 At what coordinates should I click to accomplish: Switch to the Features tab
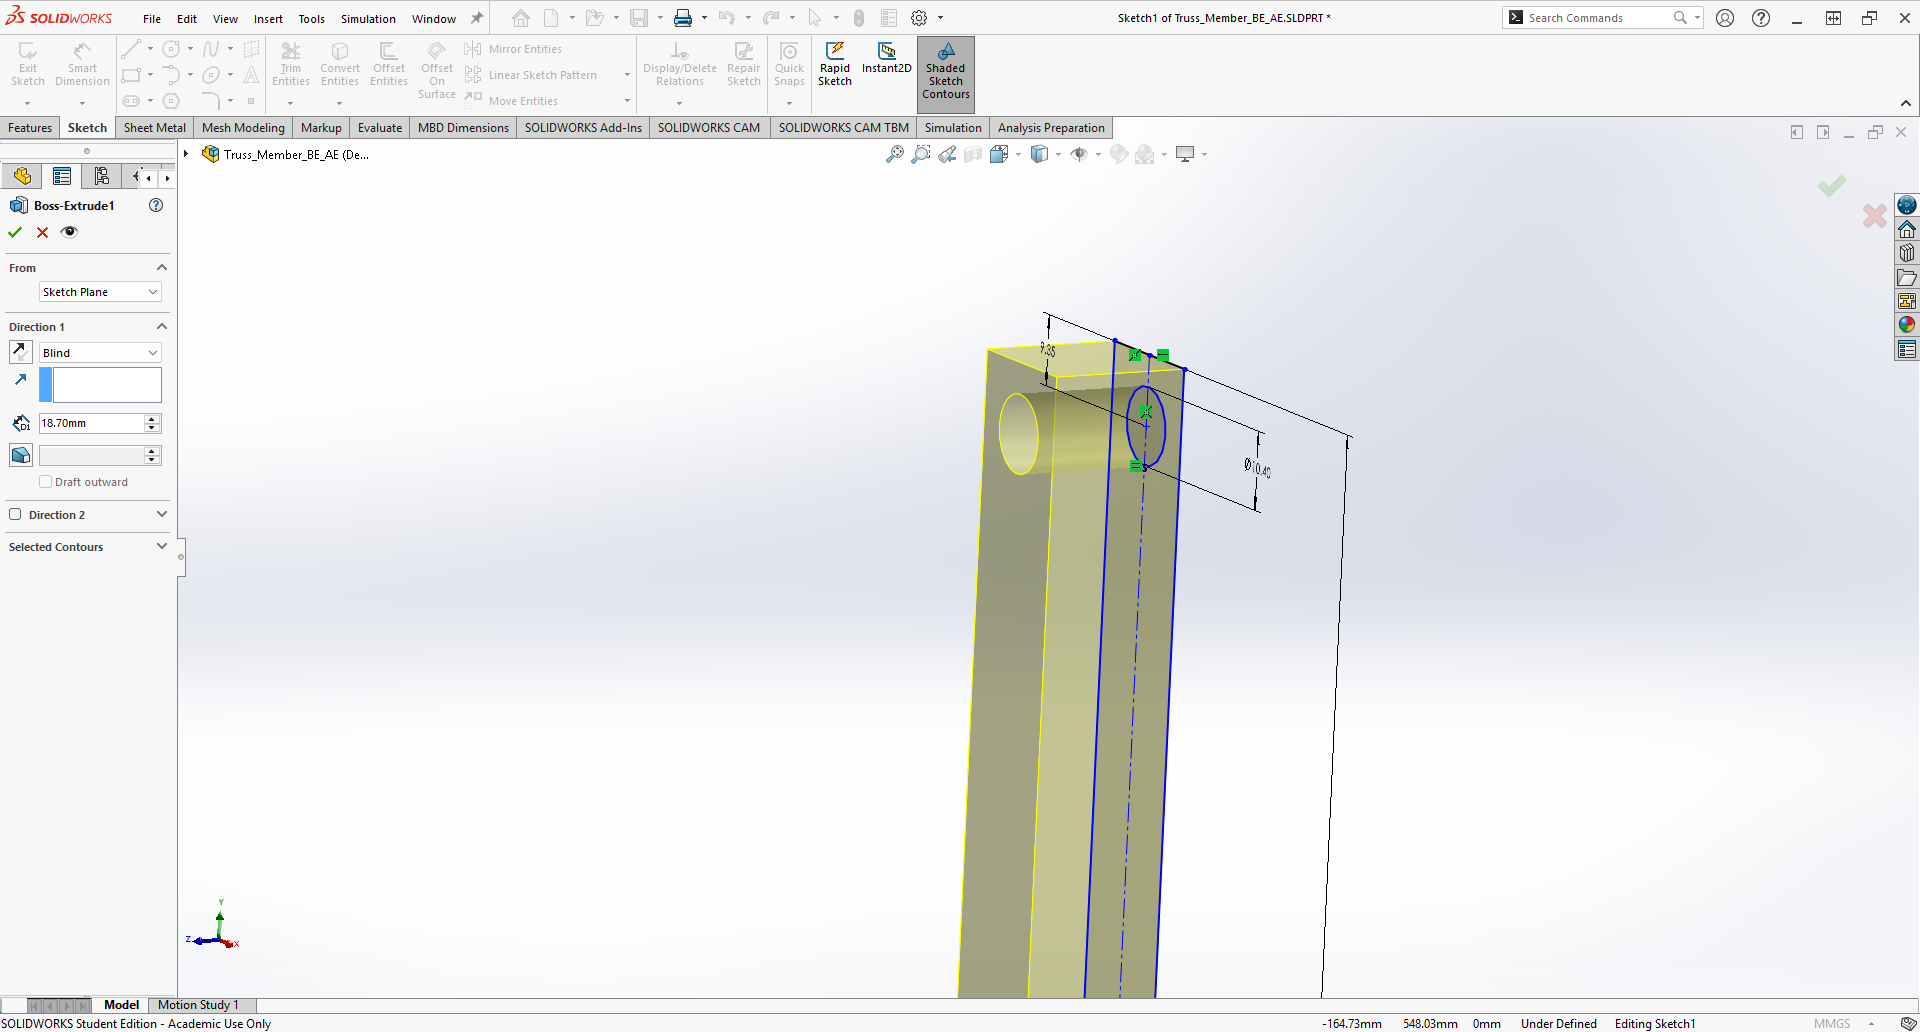pyautogui.click(x=30, y=128)
